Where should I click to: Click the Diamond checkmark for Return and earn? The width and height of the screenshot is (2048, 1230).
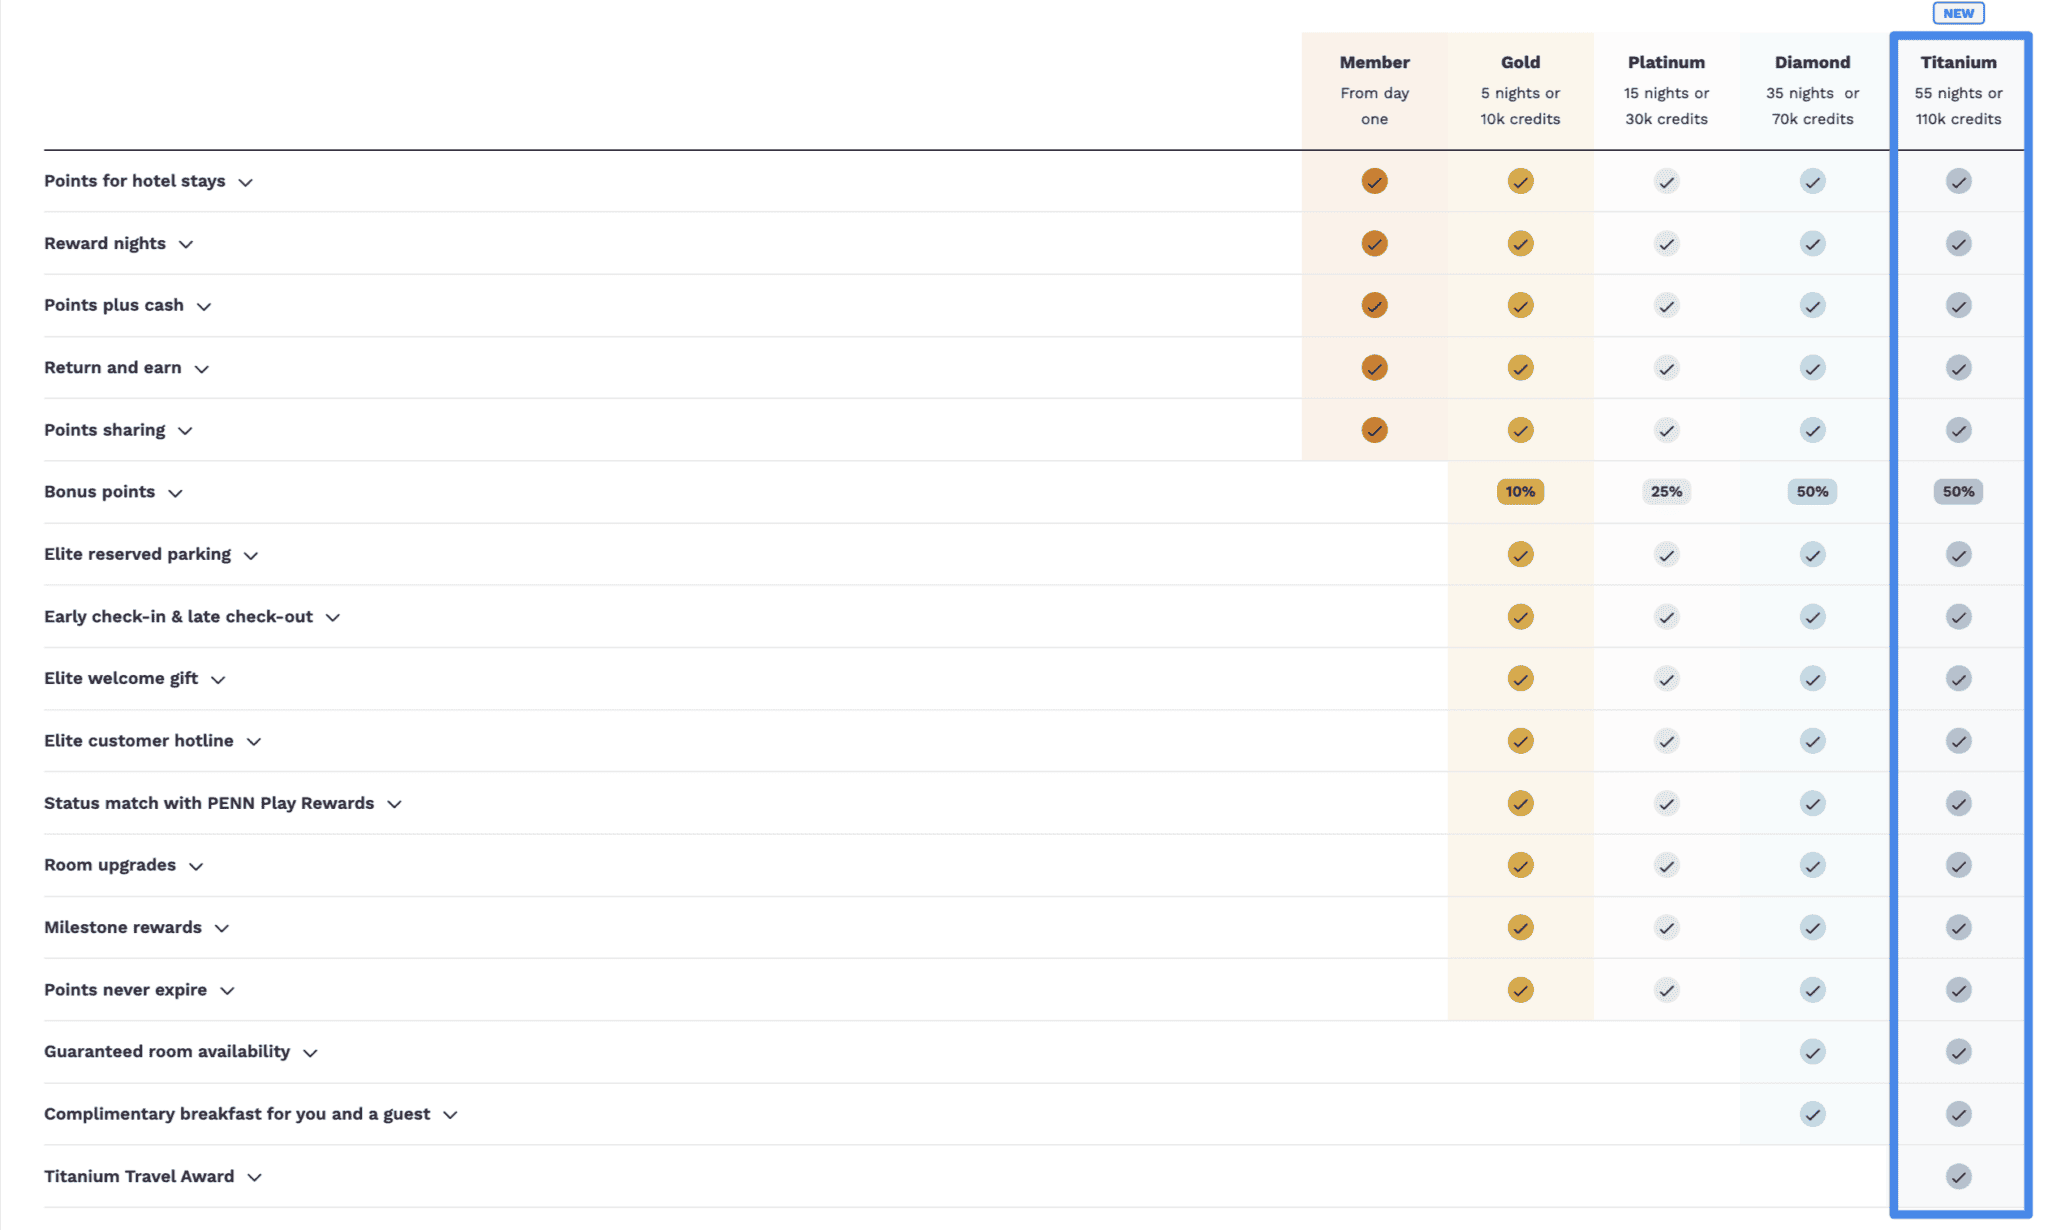1812,367
